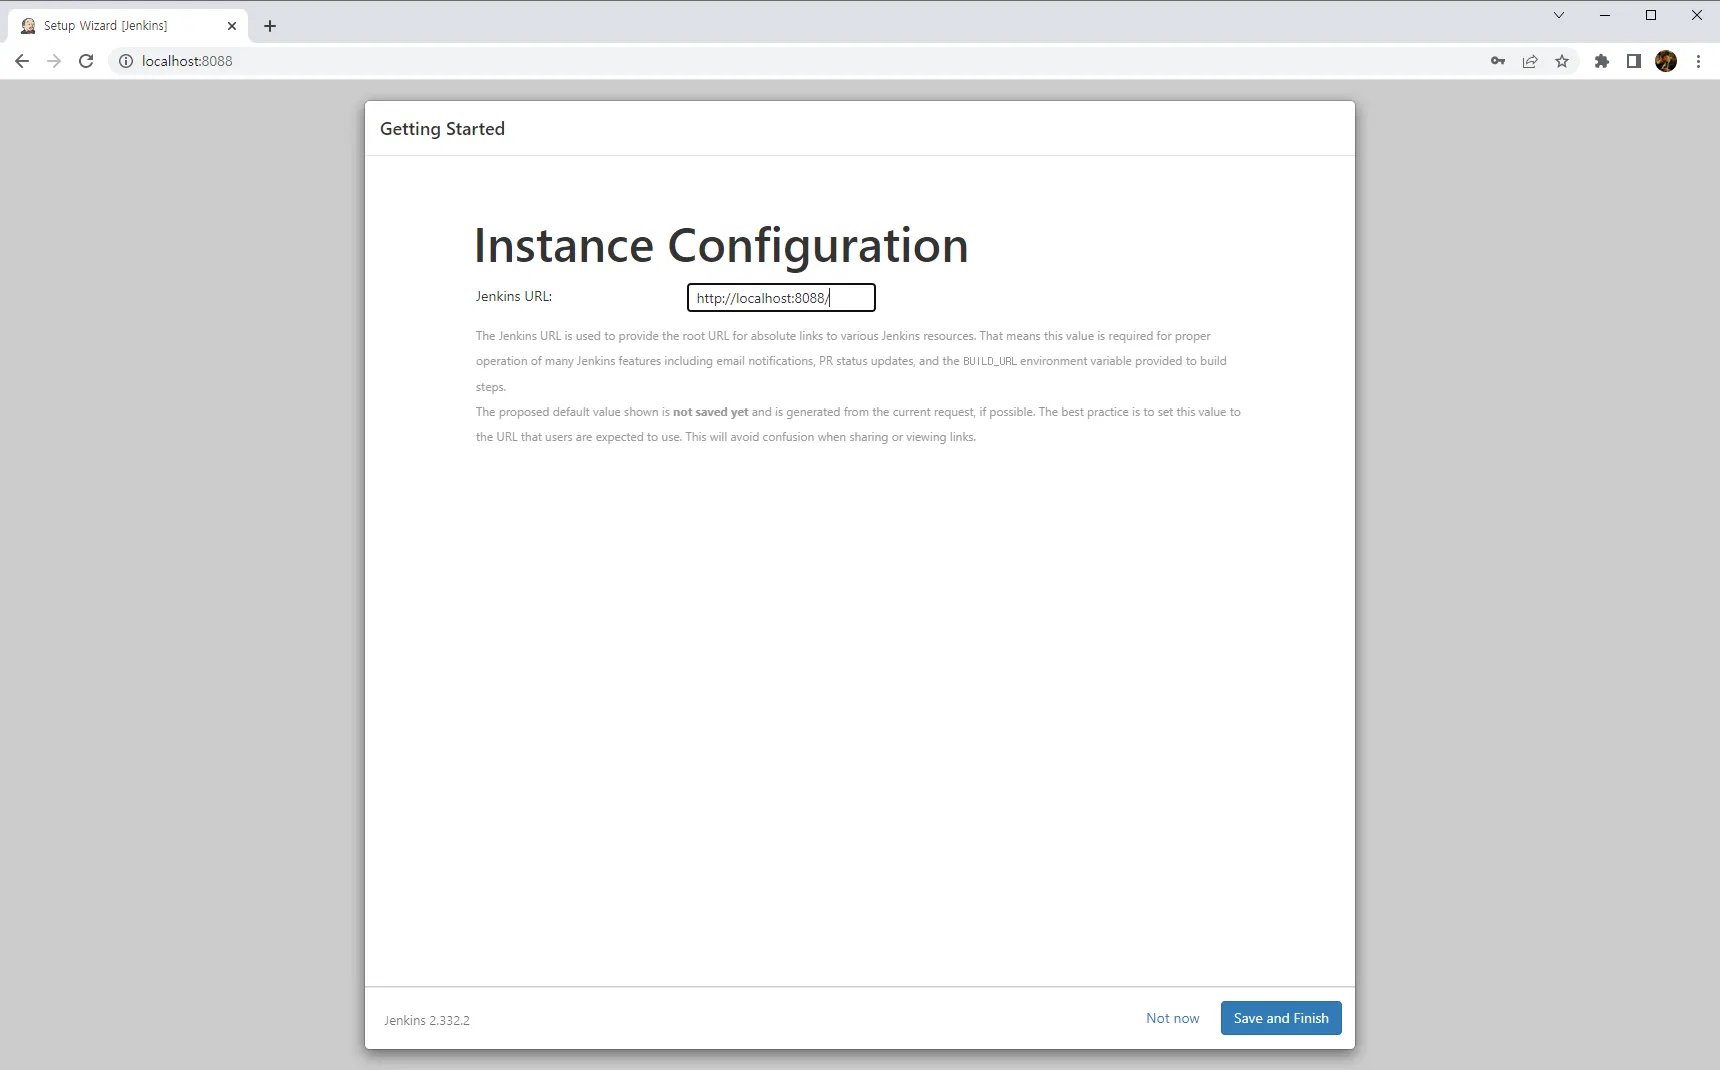View site information icon in address bar
This screenshot has width=1720, height=1070.
(x=126, y=61)
